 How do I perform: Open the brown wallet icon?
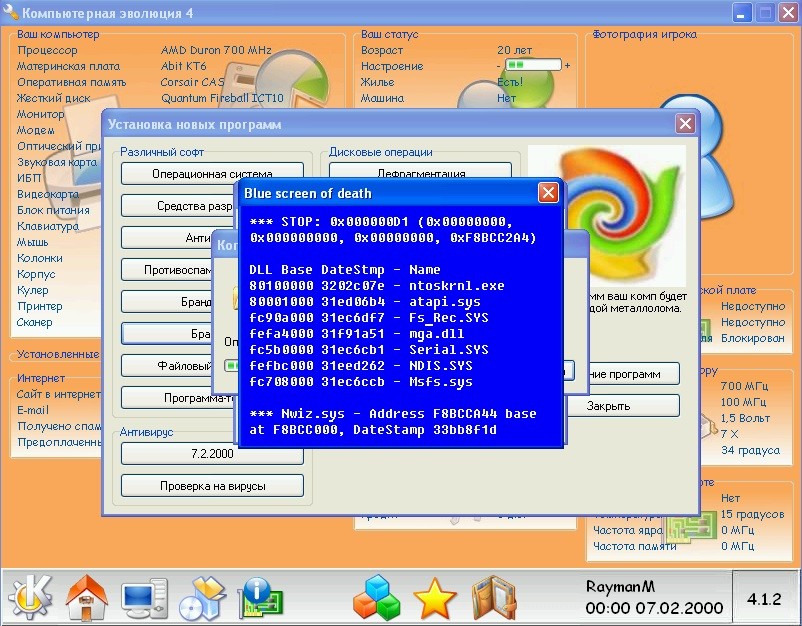pyautogui.click(x=494, y=598)
